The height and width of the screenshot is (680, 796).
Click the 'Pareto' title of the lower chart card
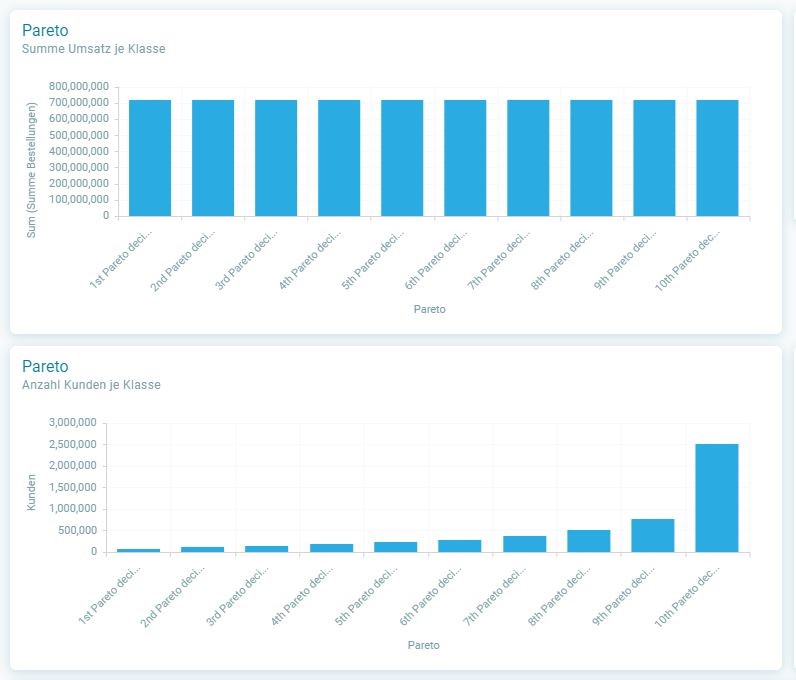(45, 366)
